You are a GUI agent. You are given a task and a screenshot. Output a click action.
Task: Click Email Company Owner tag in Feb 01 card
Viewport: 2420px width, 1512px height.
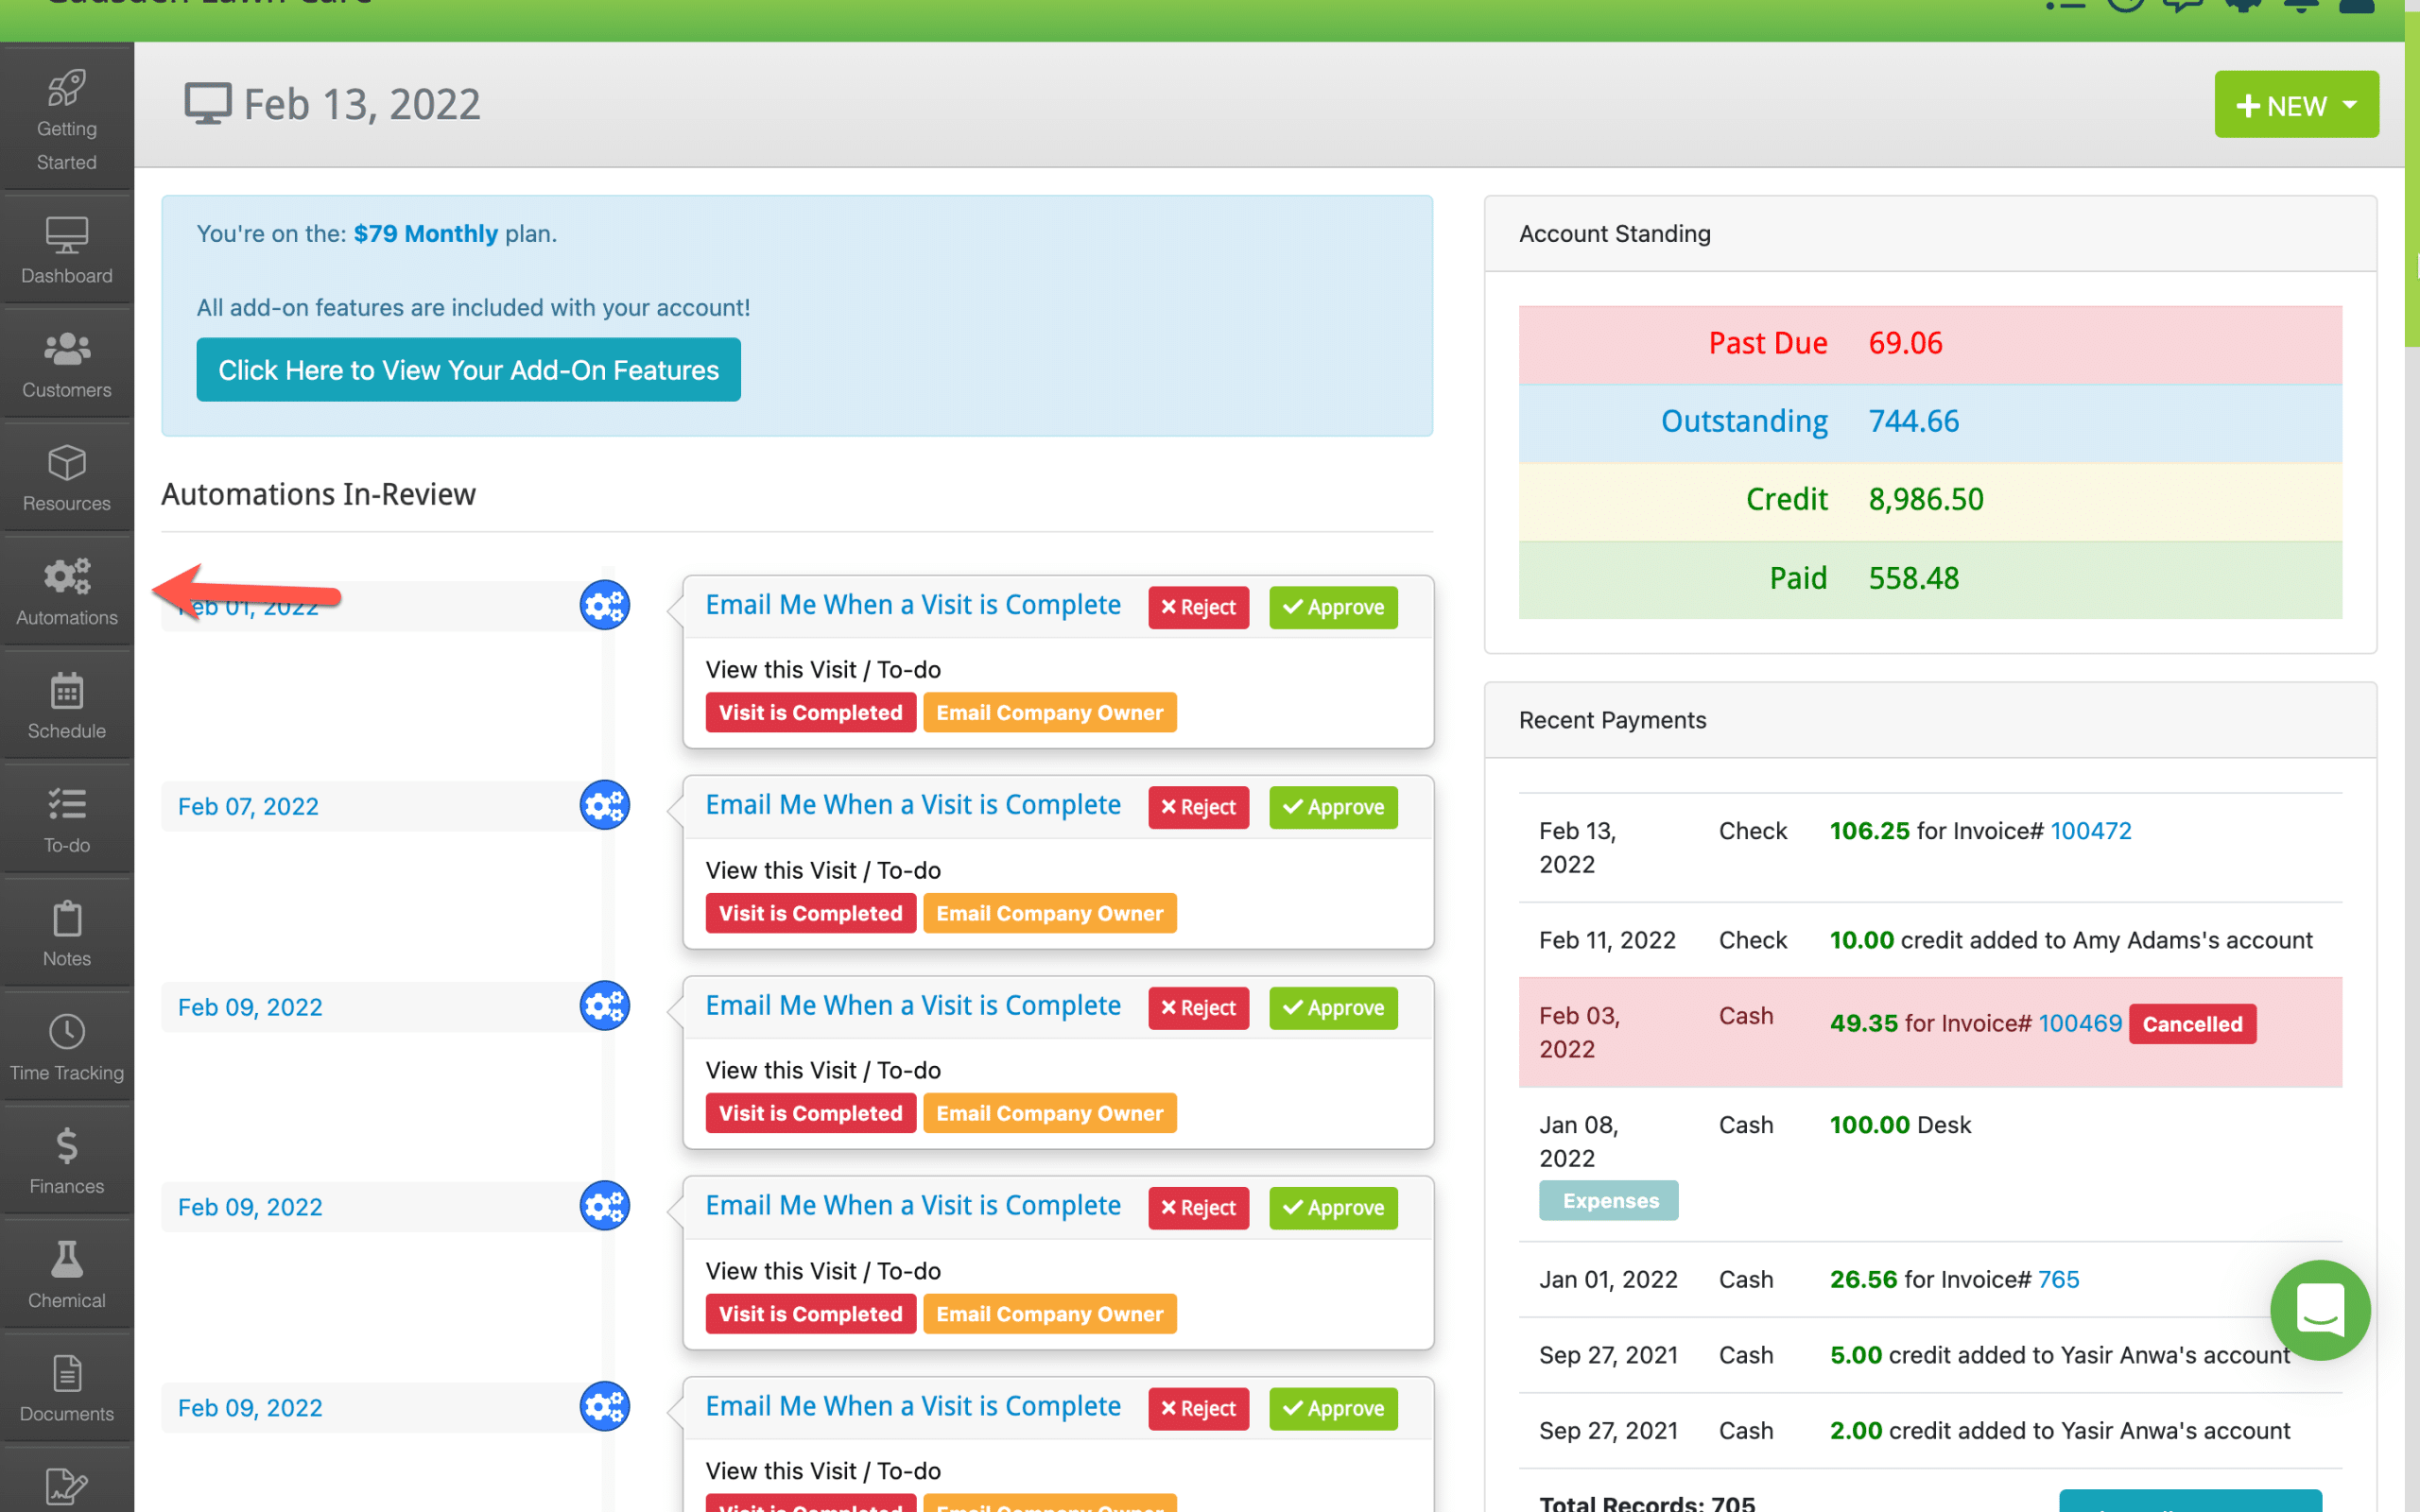(x=1049, y=713)
